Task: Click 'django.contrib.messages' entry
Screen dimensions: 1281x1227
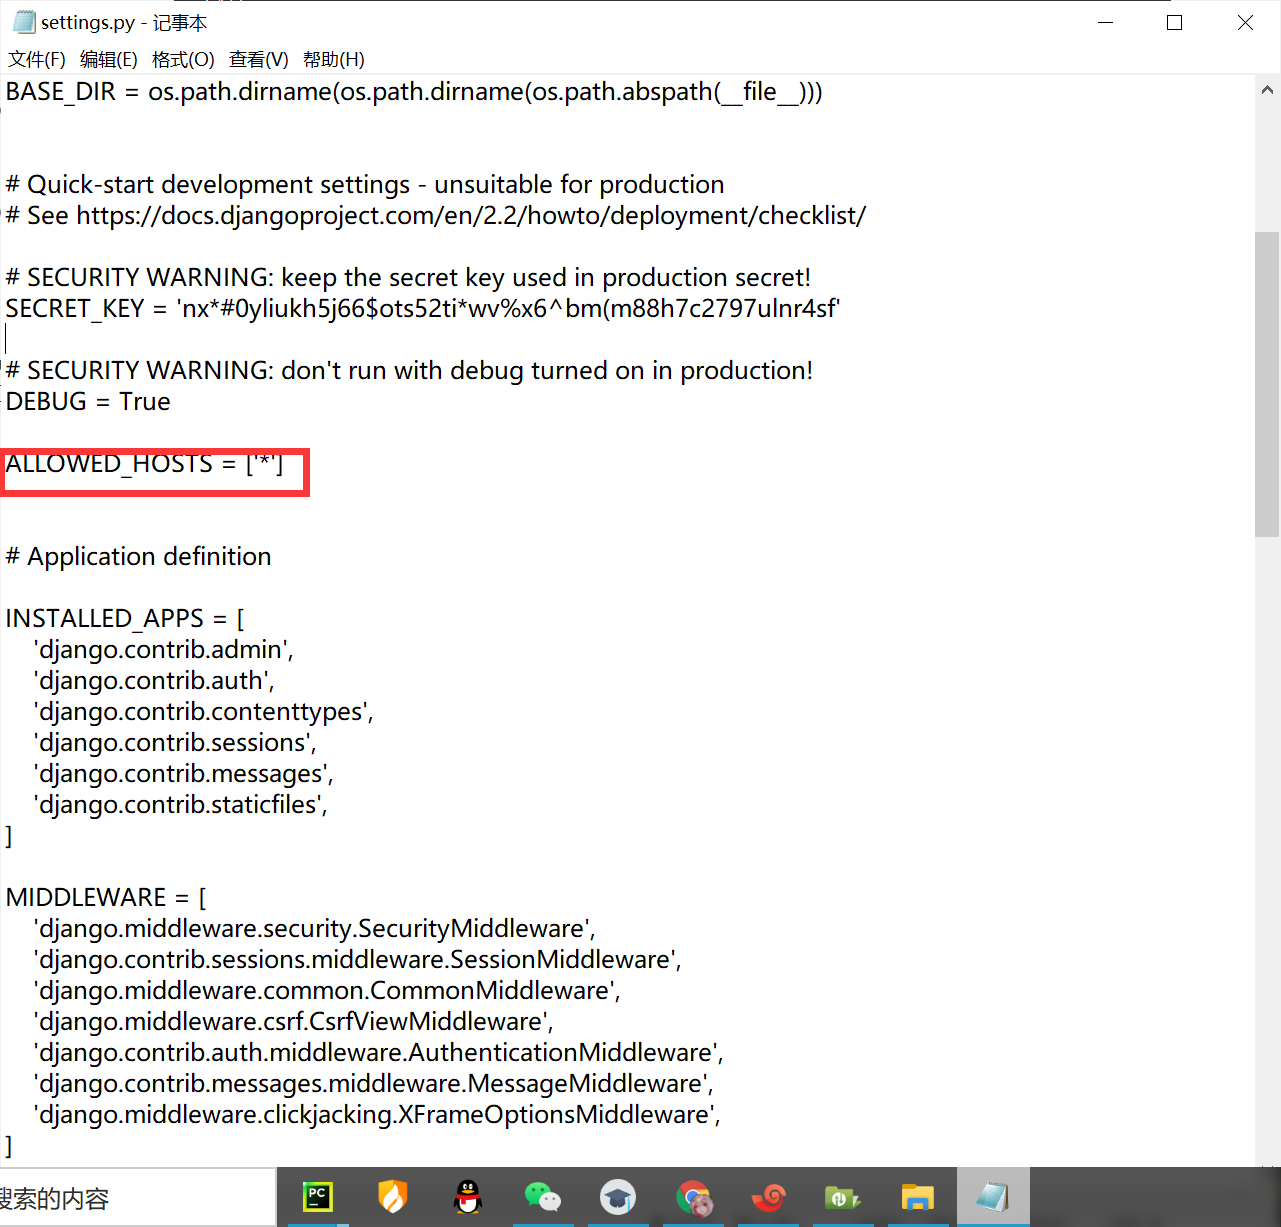Action: pyautogui.click(x=184, y=774)
